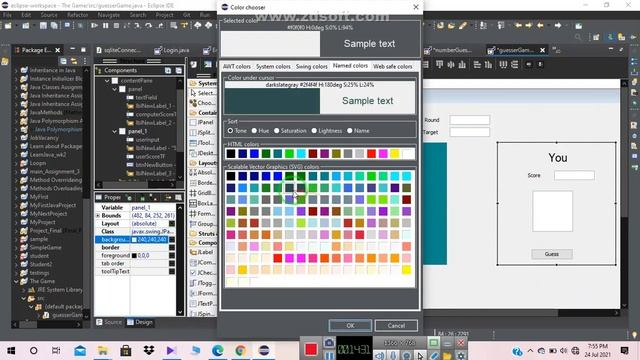Collapse the panel_1 node in Components tree
The height and width of the screenshot is (360, 640).
(115, 131)
